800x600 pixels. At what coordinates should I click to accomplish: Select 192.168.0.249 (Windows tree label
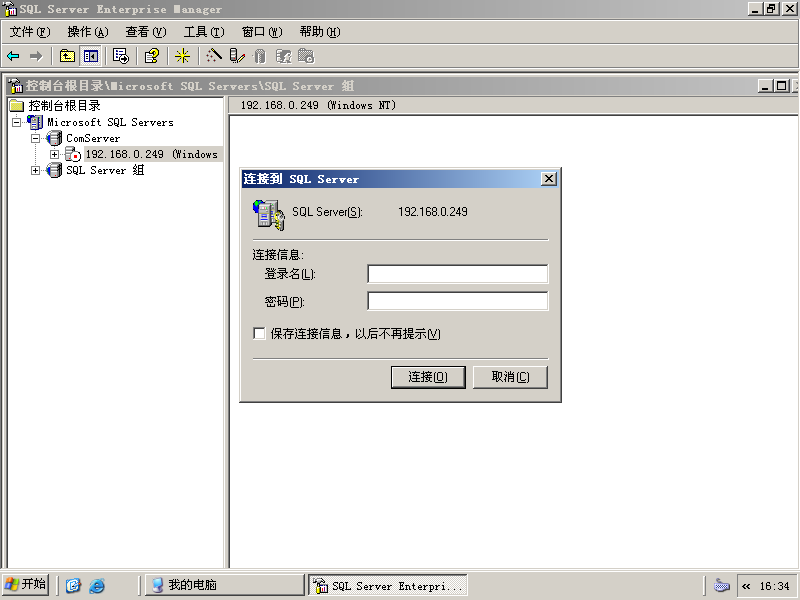[x=152, y=154]
